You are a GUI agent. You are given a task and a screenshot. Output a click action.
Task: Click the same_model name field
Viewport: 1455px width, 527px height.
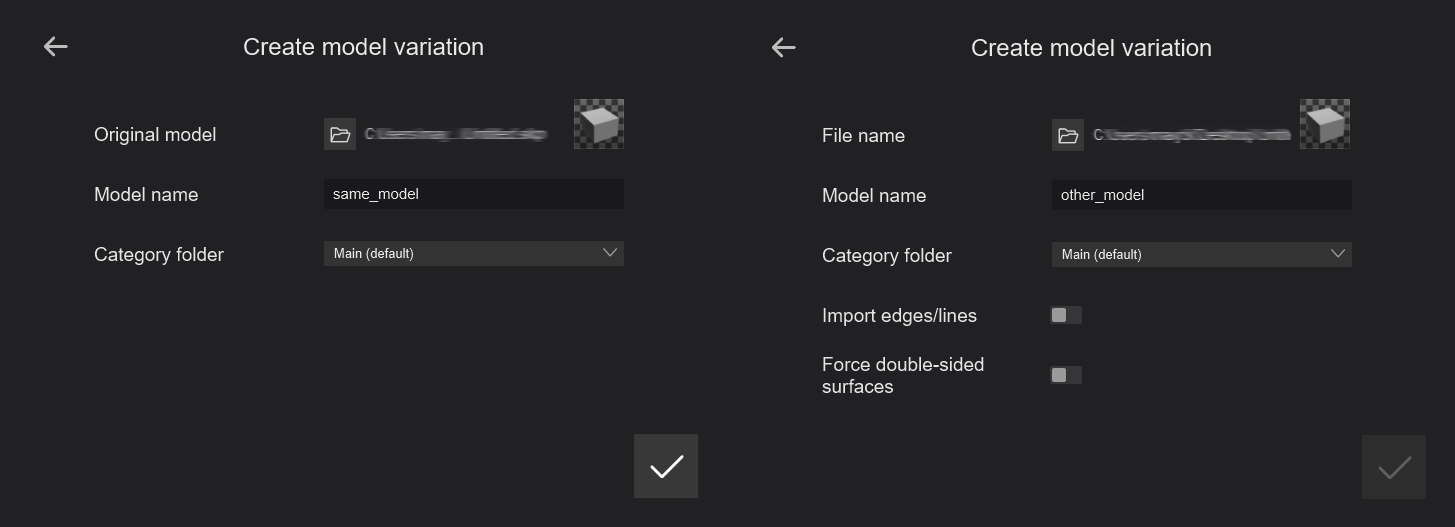473,194
